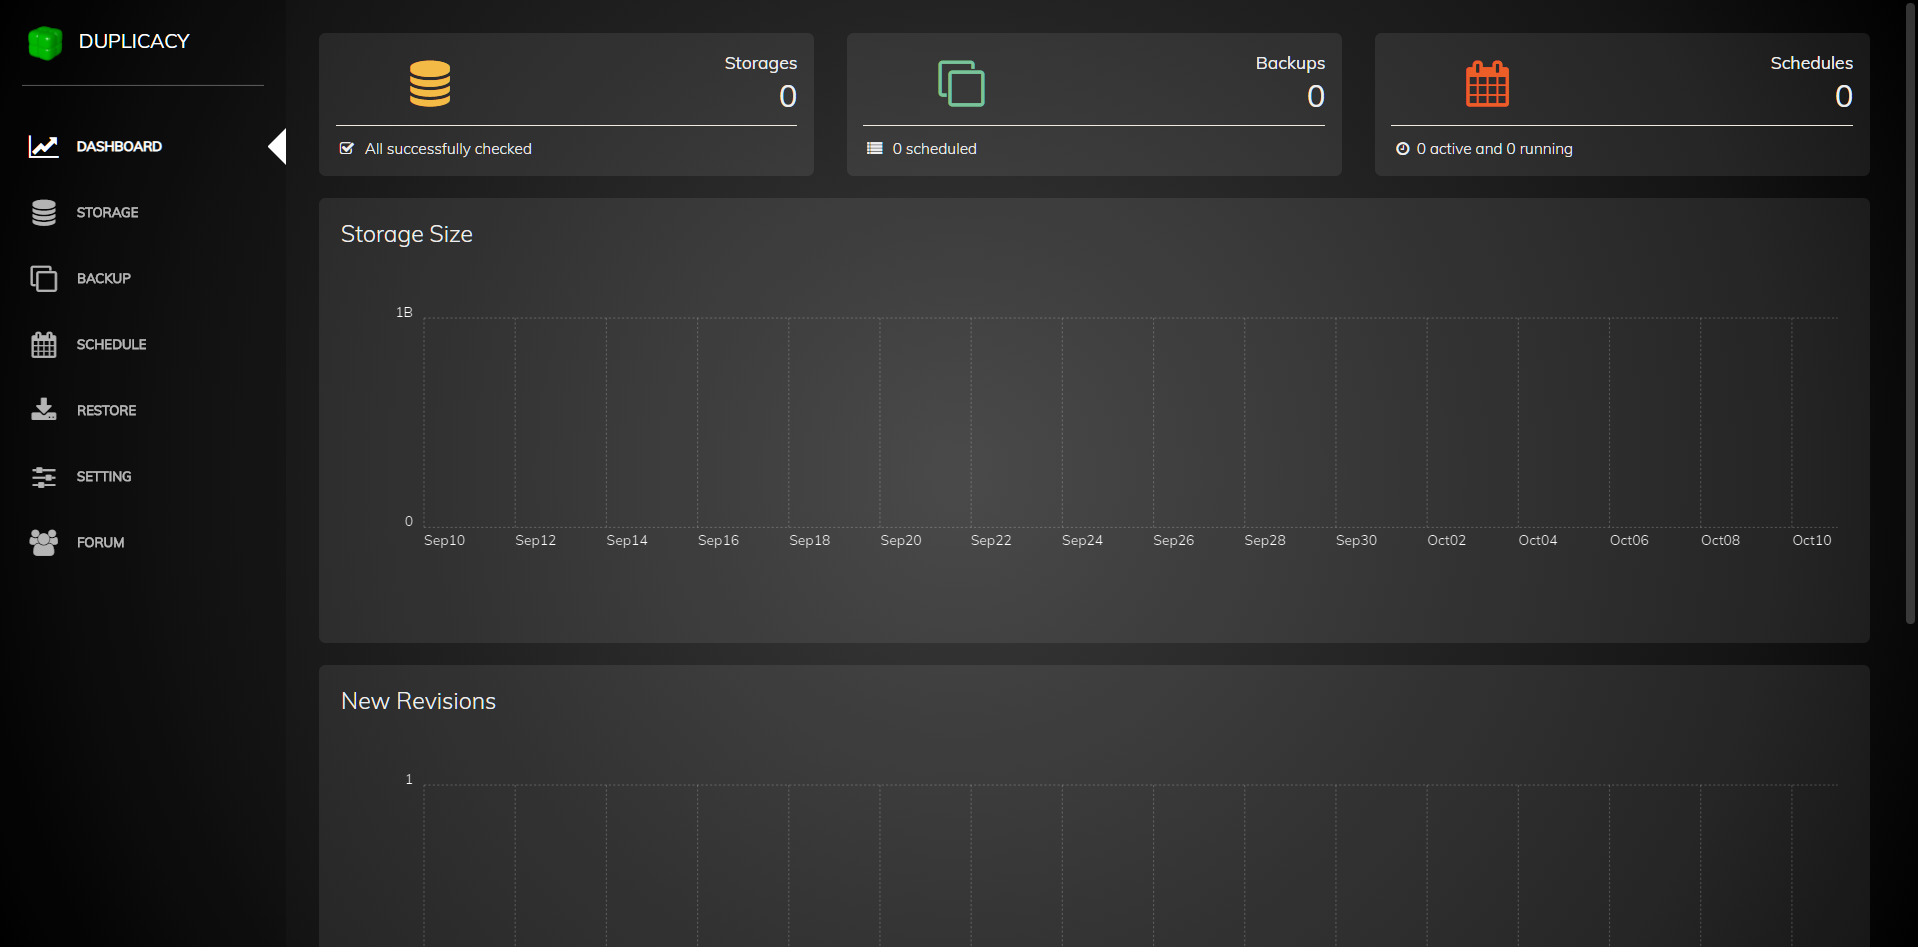Click the orange Schedules calendar icon

(1487, 84)
